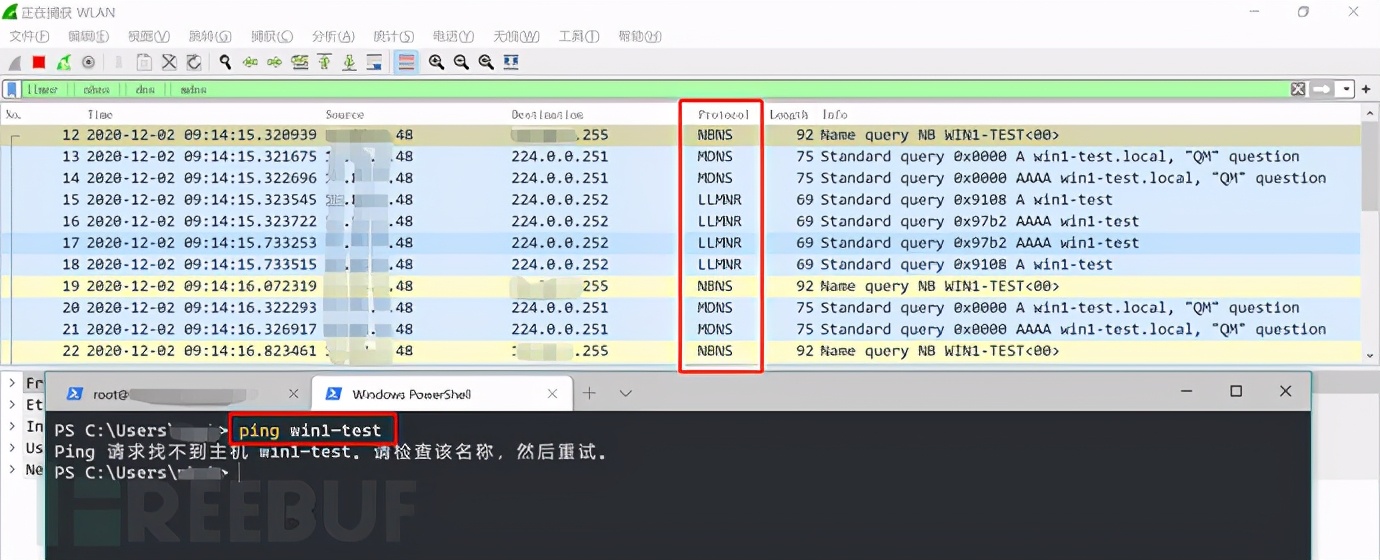Go back to previous packet
1380x560 pixels.
pos(250,62)
